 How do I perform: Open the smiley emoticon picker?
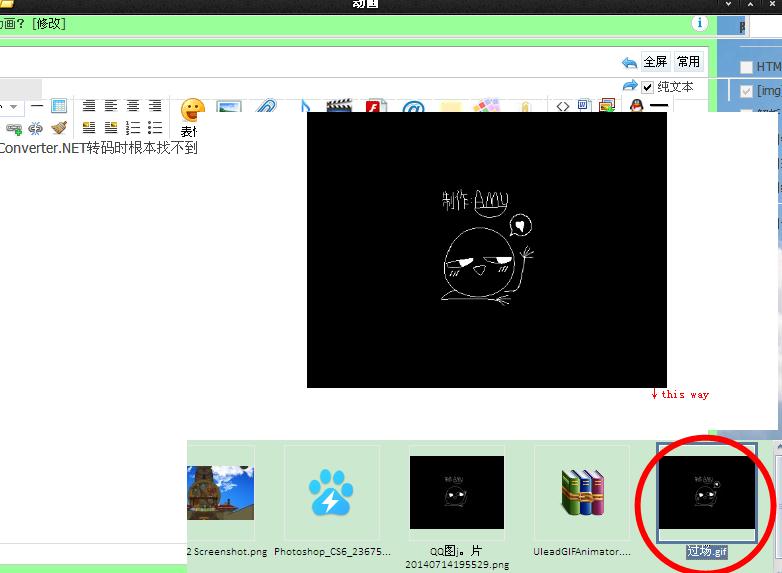point(193,110)
